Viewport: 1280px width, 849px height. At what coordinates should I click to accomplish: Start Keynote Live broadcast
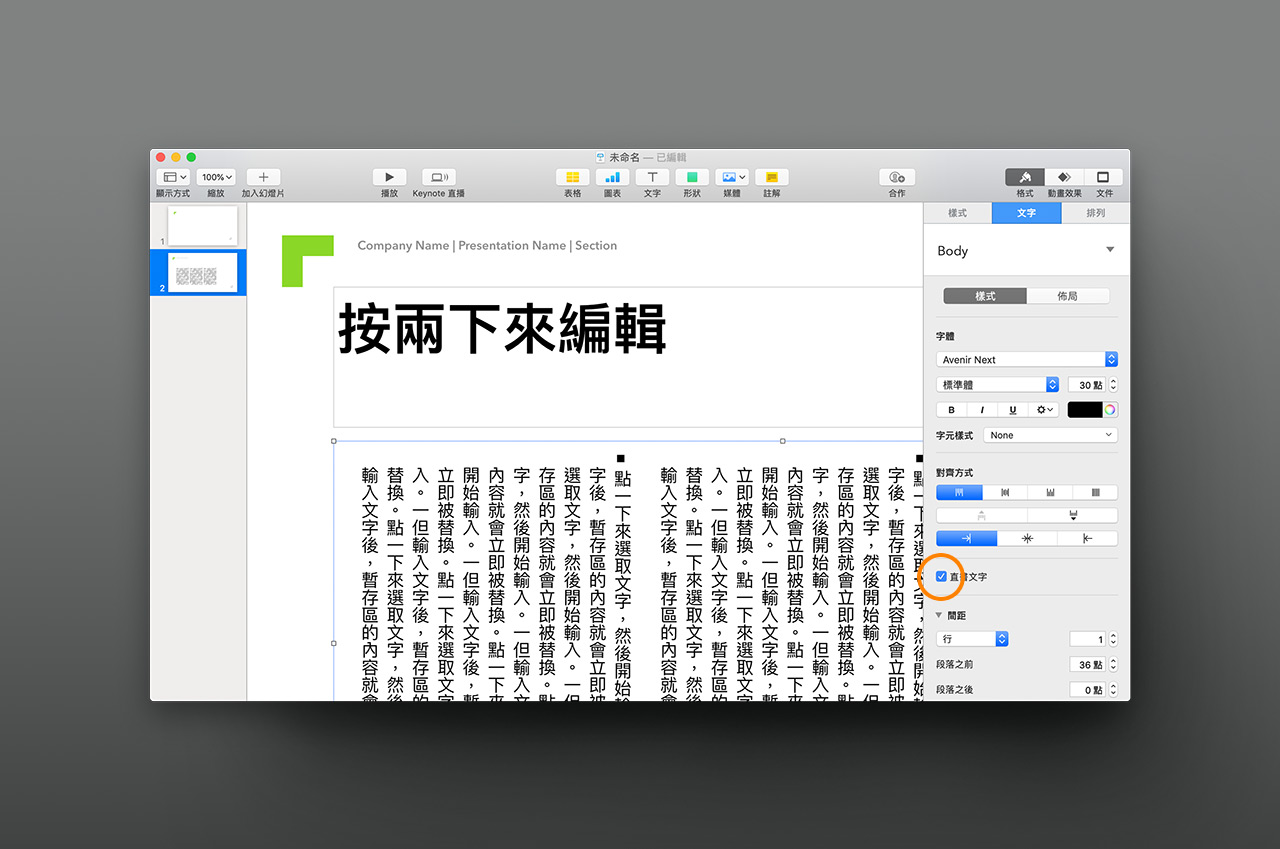click(x=438, y=177)
